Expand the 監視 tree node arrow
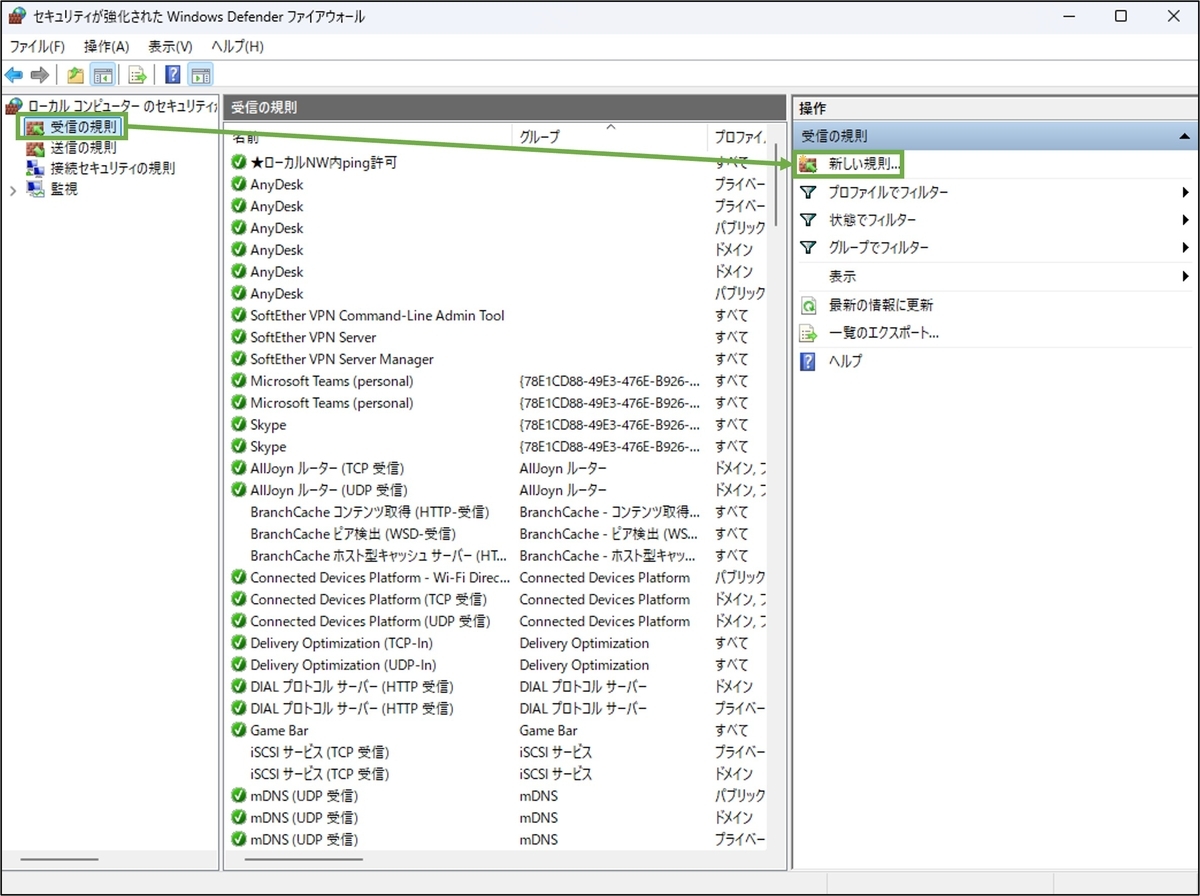The height and width of the screenshot is (896, 1200). (x=12, y=189)
